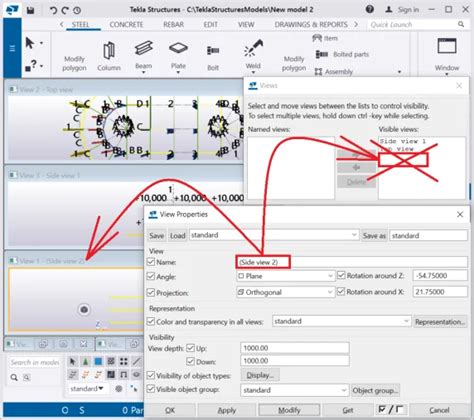
Task: Open the Projection dropdown showing Orthogonal
Action: coord(285,292)
